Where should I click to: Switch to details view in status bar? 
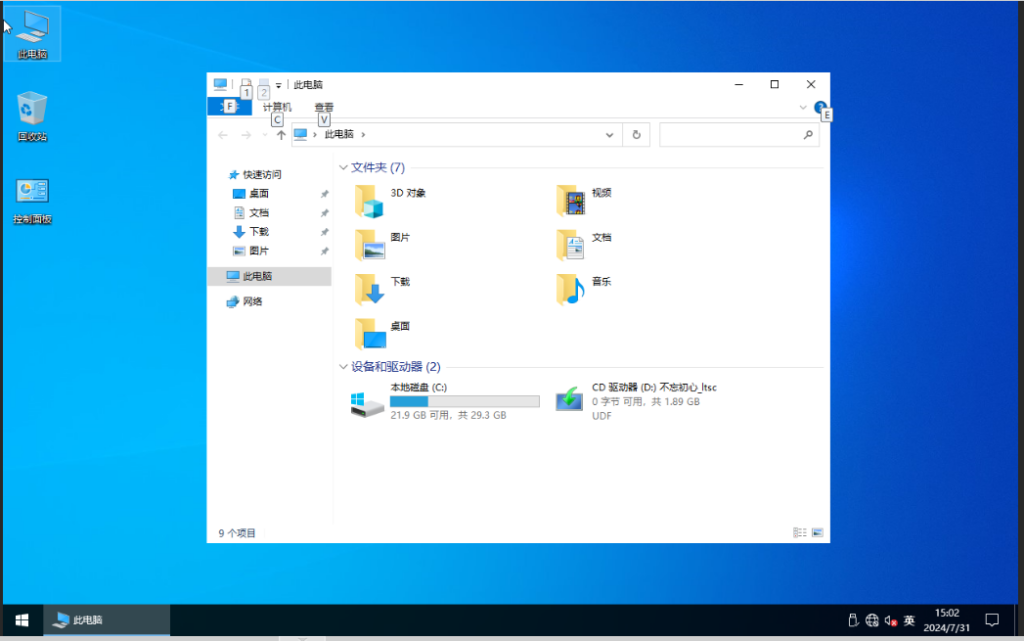click(799, 533)
